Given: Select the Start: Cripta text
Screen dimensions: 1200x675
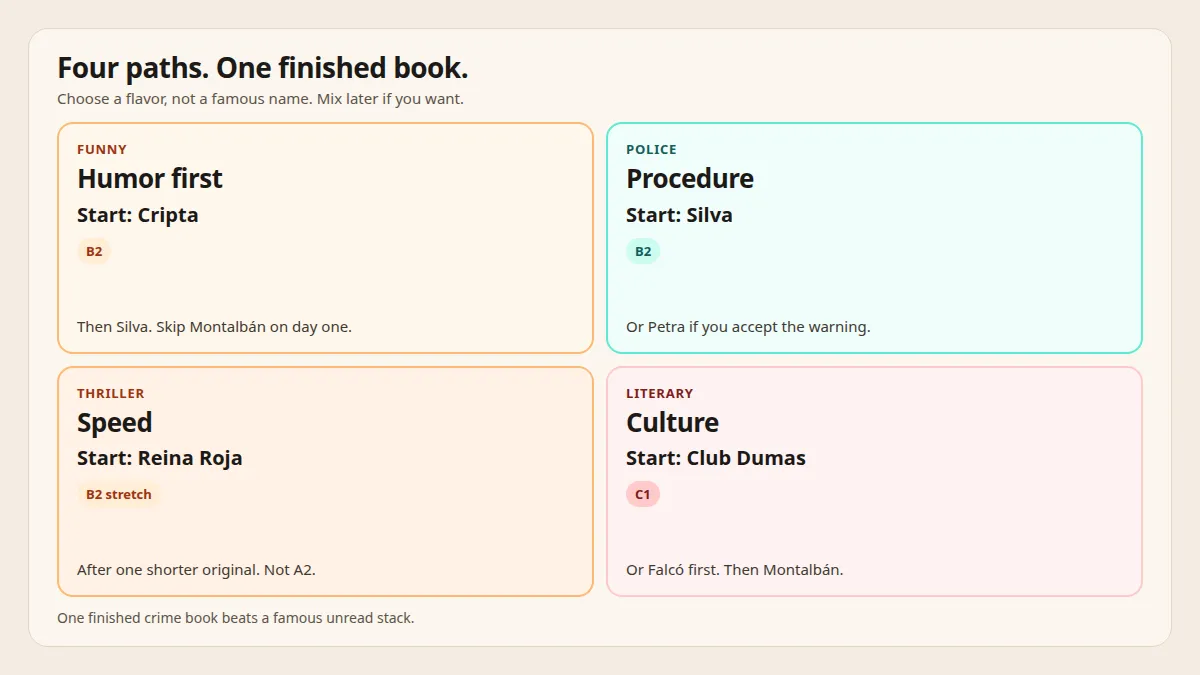Looking at the screenshot, I should (x=138, y=215).
